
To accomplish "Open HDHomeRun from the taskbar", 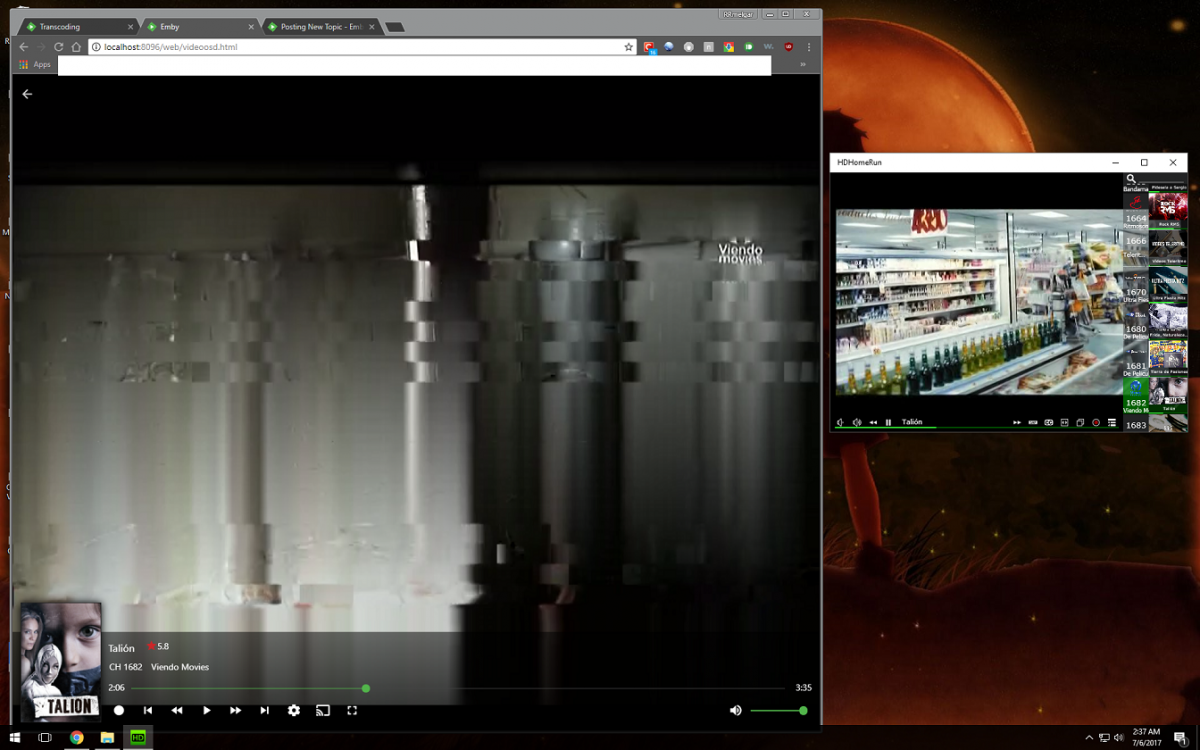I will coord(138,738).
